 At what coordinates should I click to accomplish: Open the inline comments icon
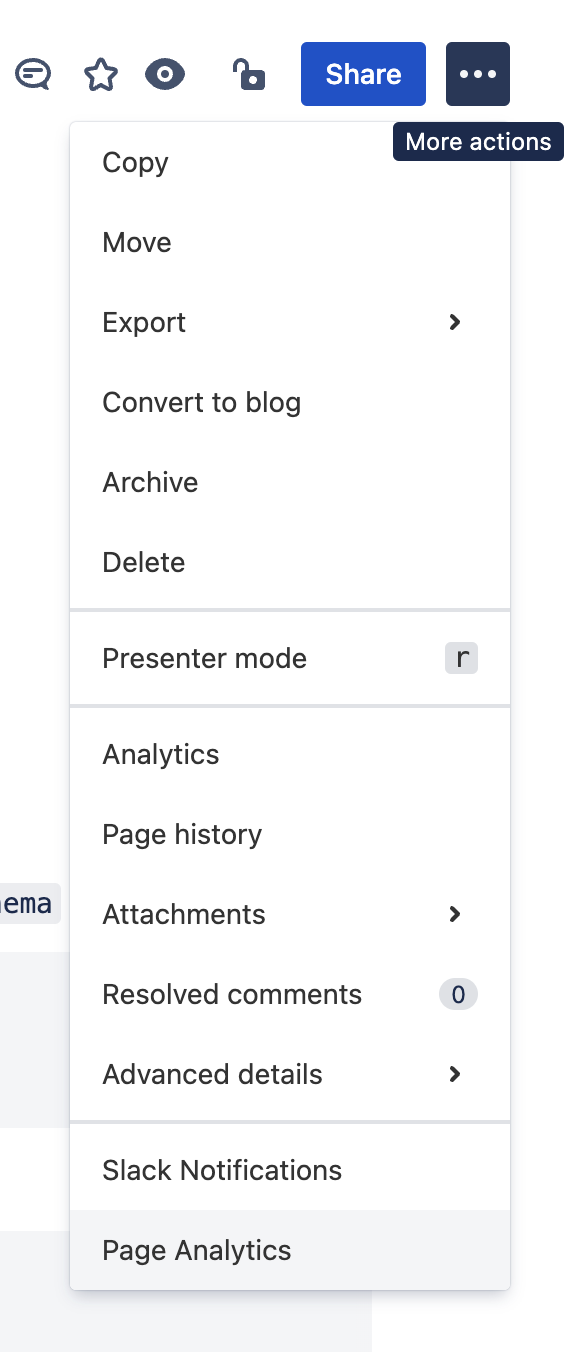(33, 74)
